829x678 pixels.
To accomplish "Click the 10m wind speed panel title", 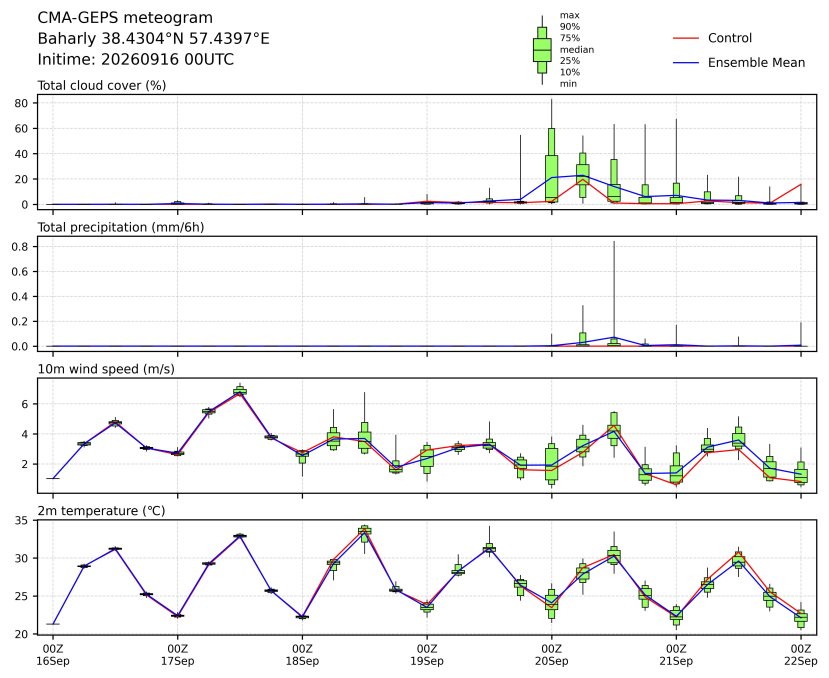I will [x=106, y=369].
